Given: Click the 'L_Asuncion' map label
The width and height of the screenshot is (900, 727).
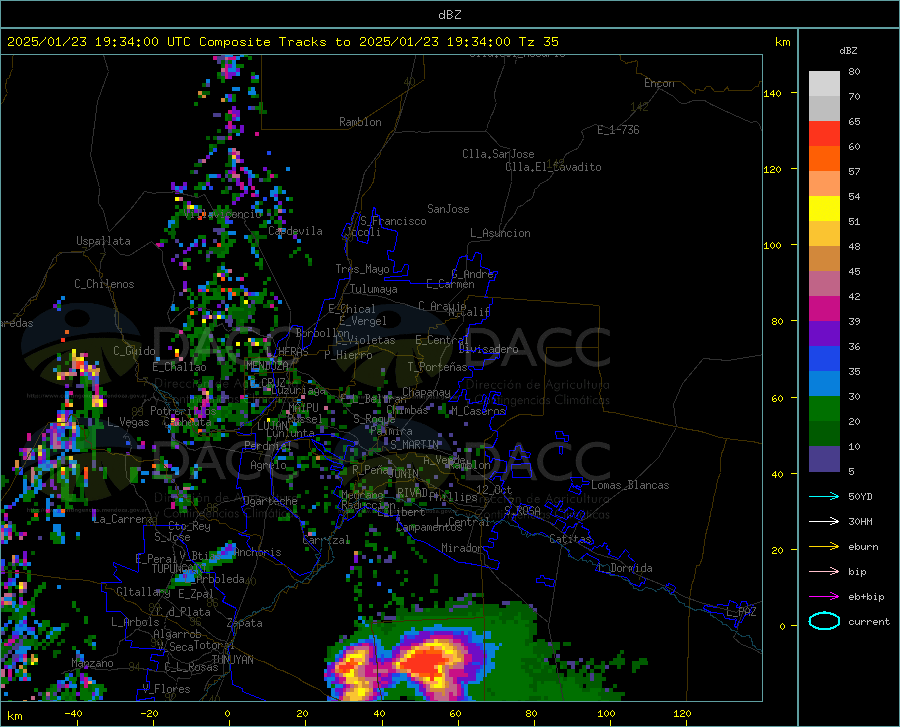Looking at the screenshot, I should [x=500, y=233].
